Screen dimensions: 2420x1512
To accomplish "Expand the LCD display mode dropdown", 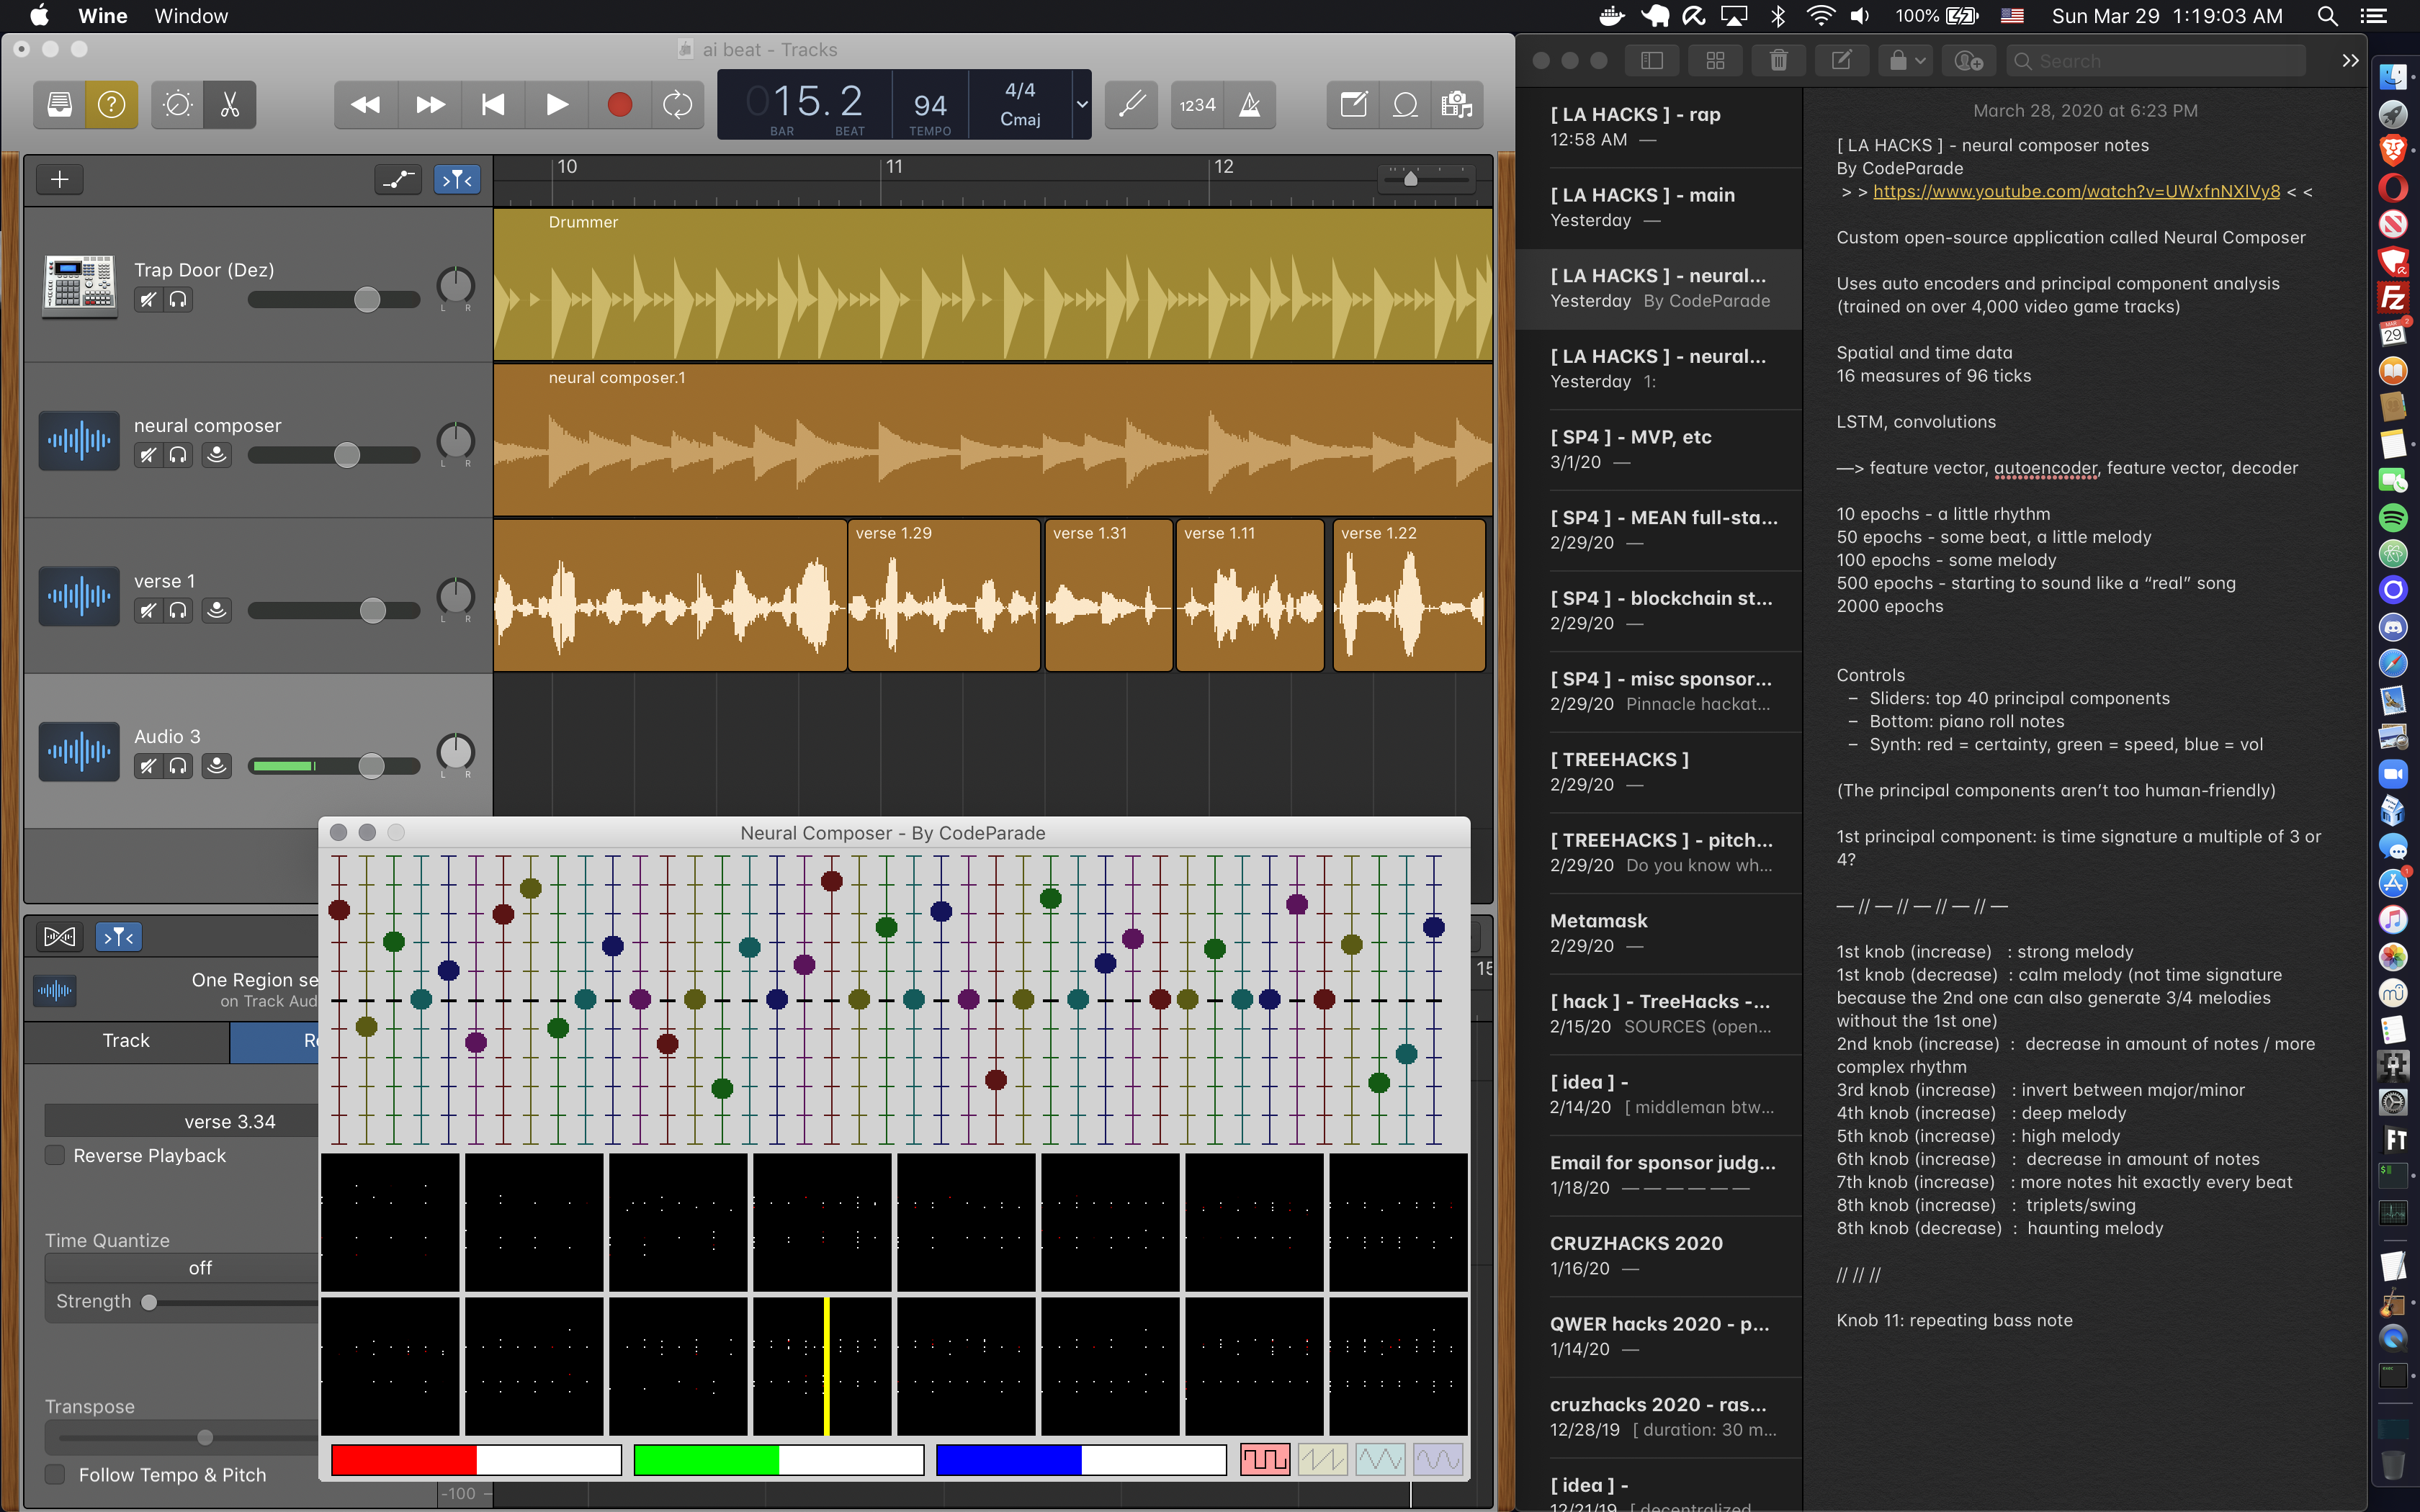I will click(x=1081, y=104).
